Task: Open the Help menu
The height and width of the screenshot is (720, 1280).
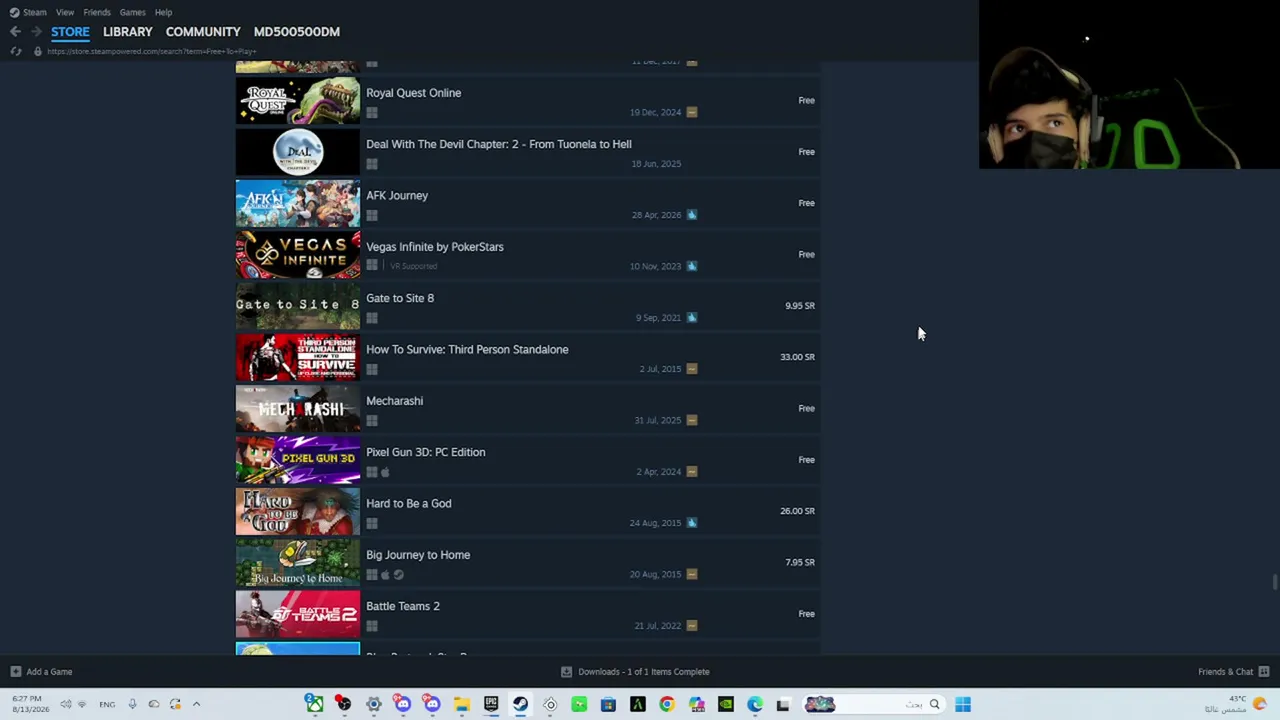Action: pos(163,12)
